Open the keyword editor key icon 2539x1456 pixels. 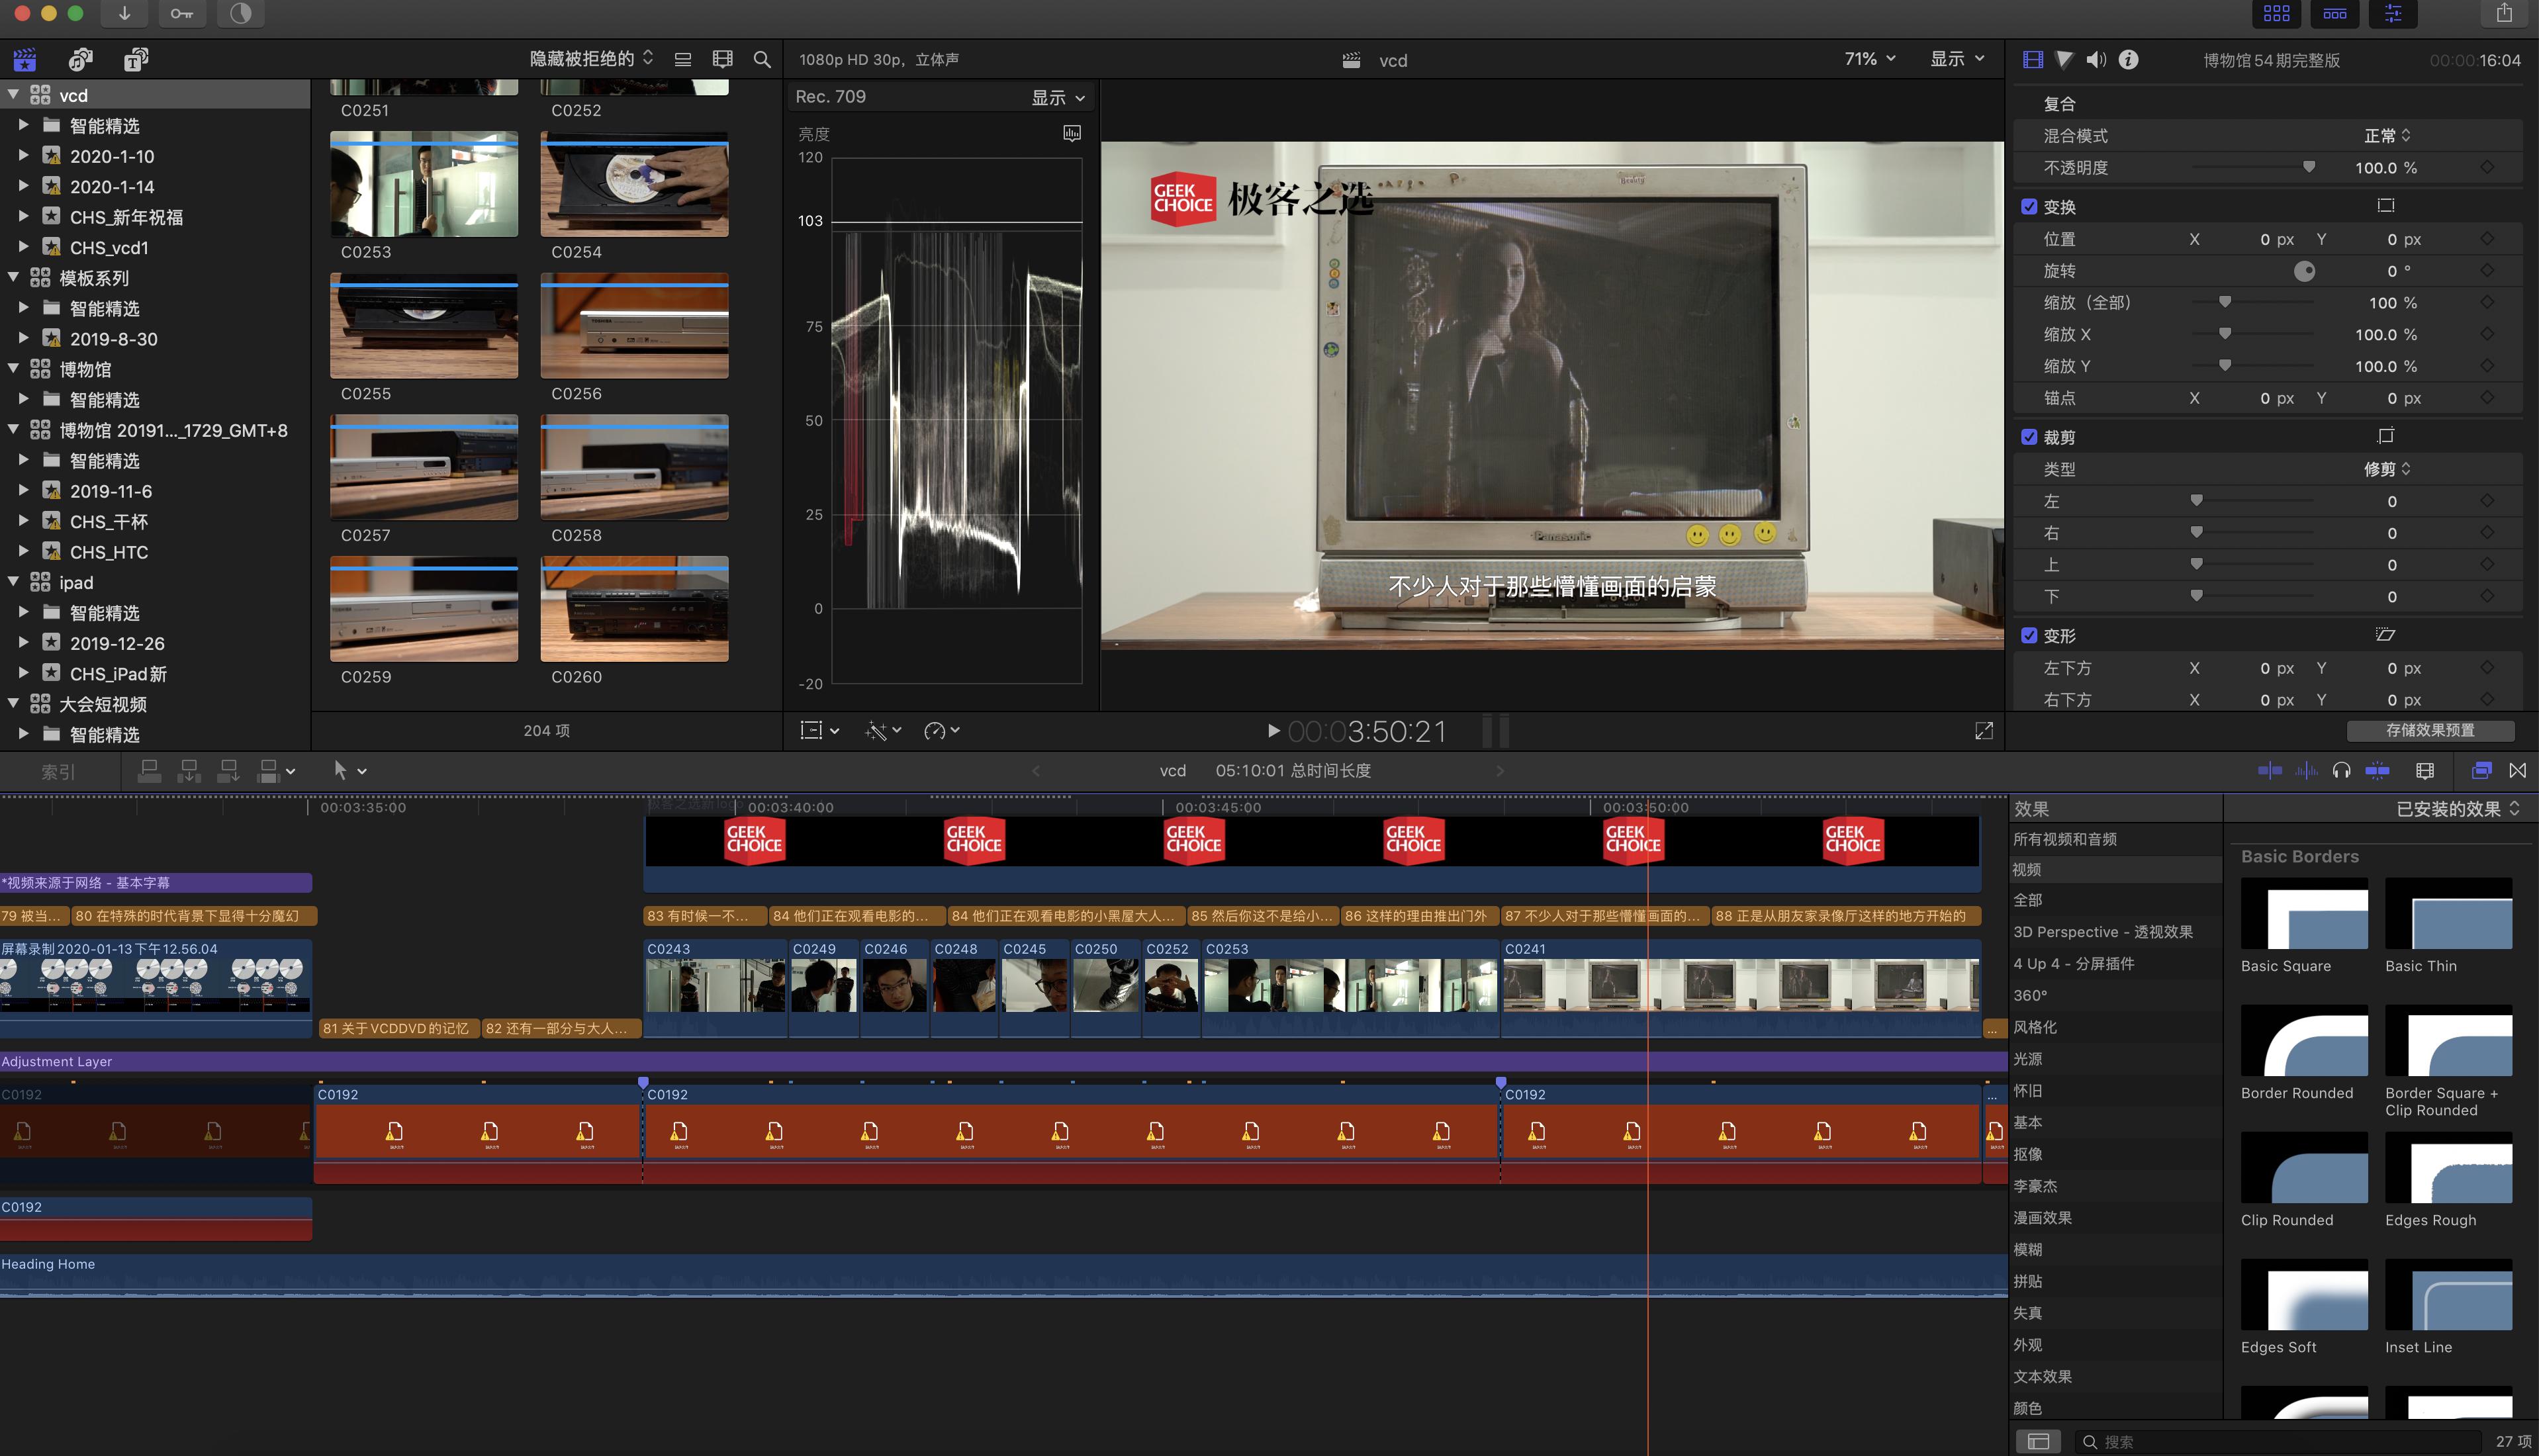click(182, 13)
